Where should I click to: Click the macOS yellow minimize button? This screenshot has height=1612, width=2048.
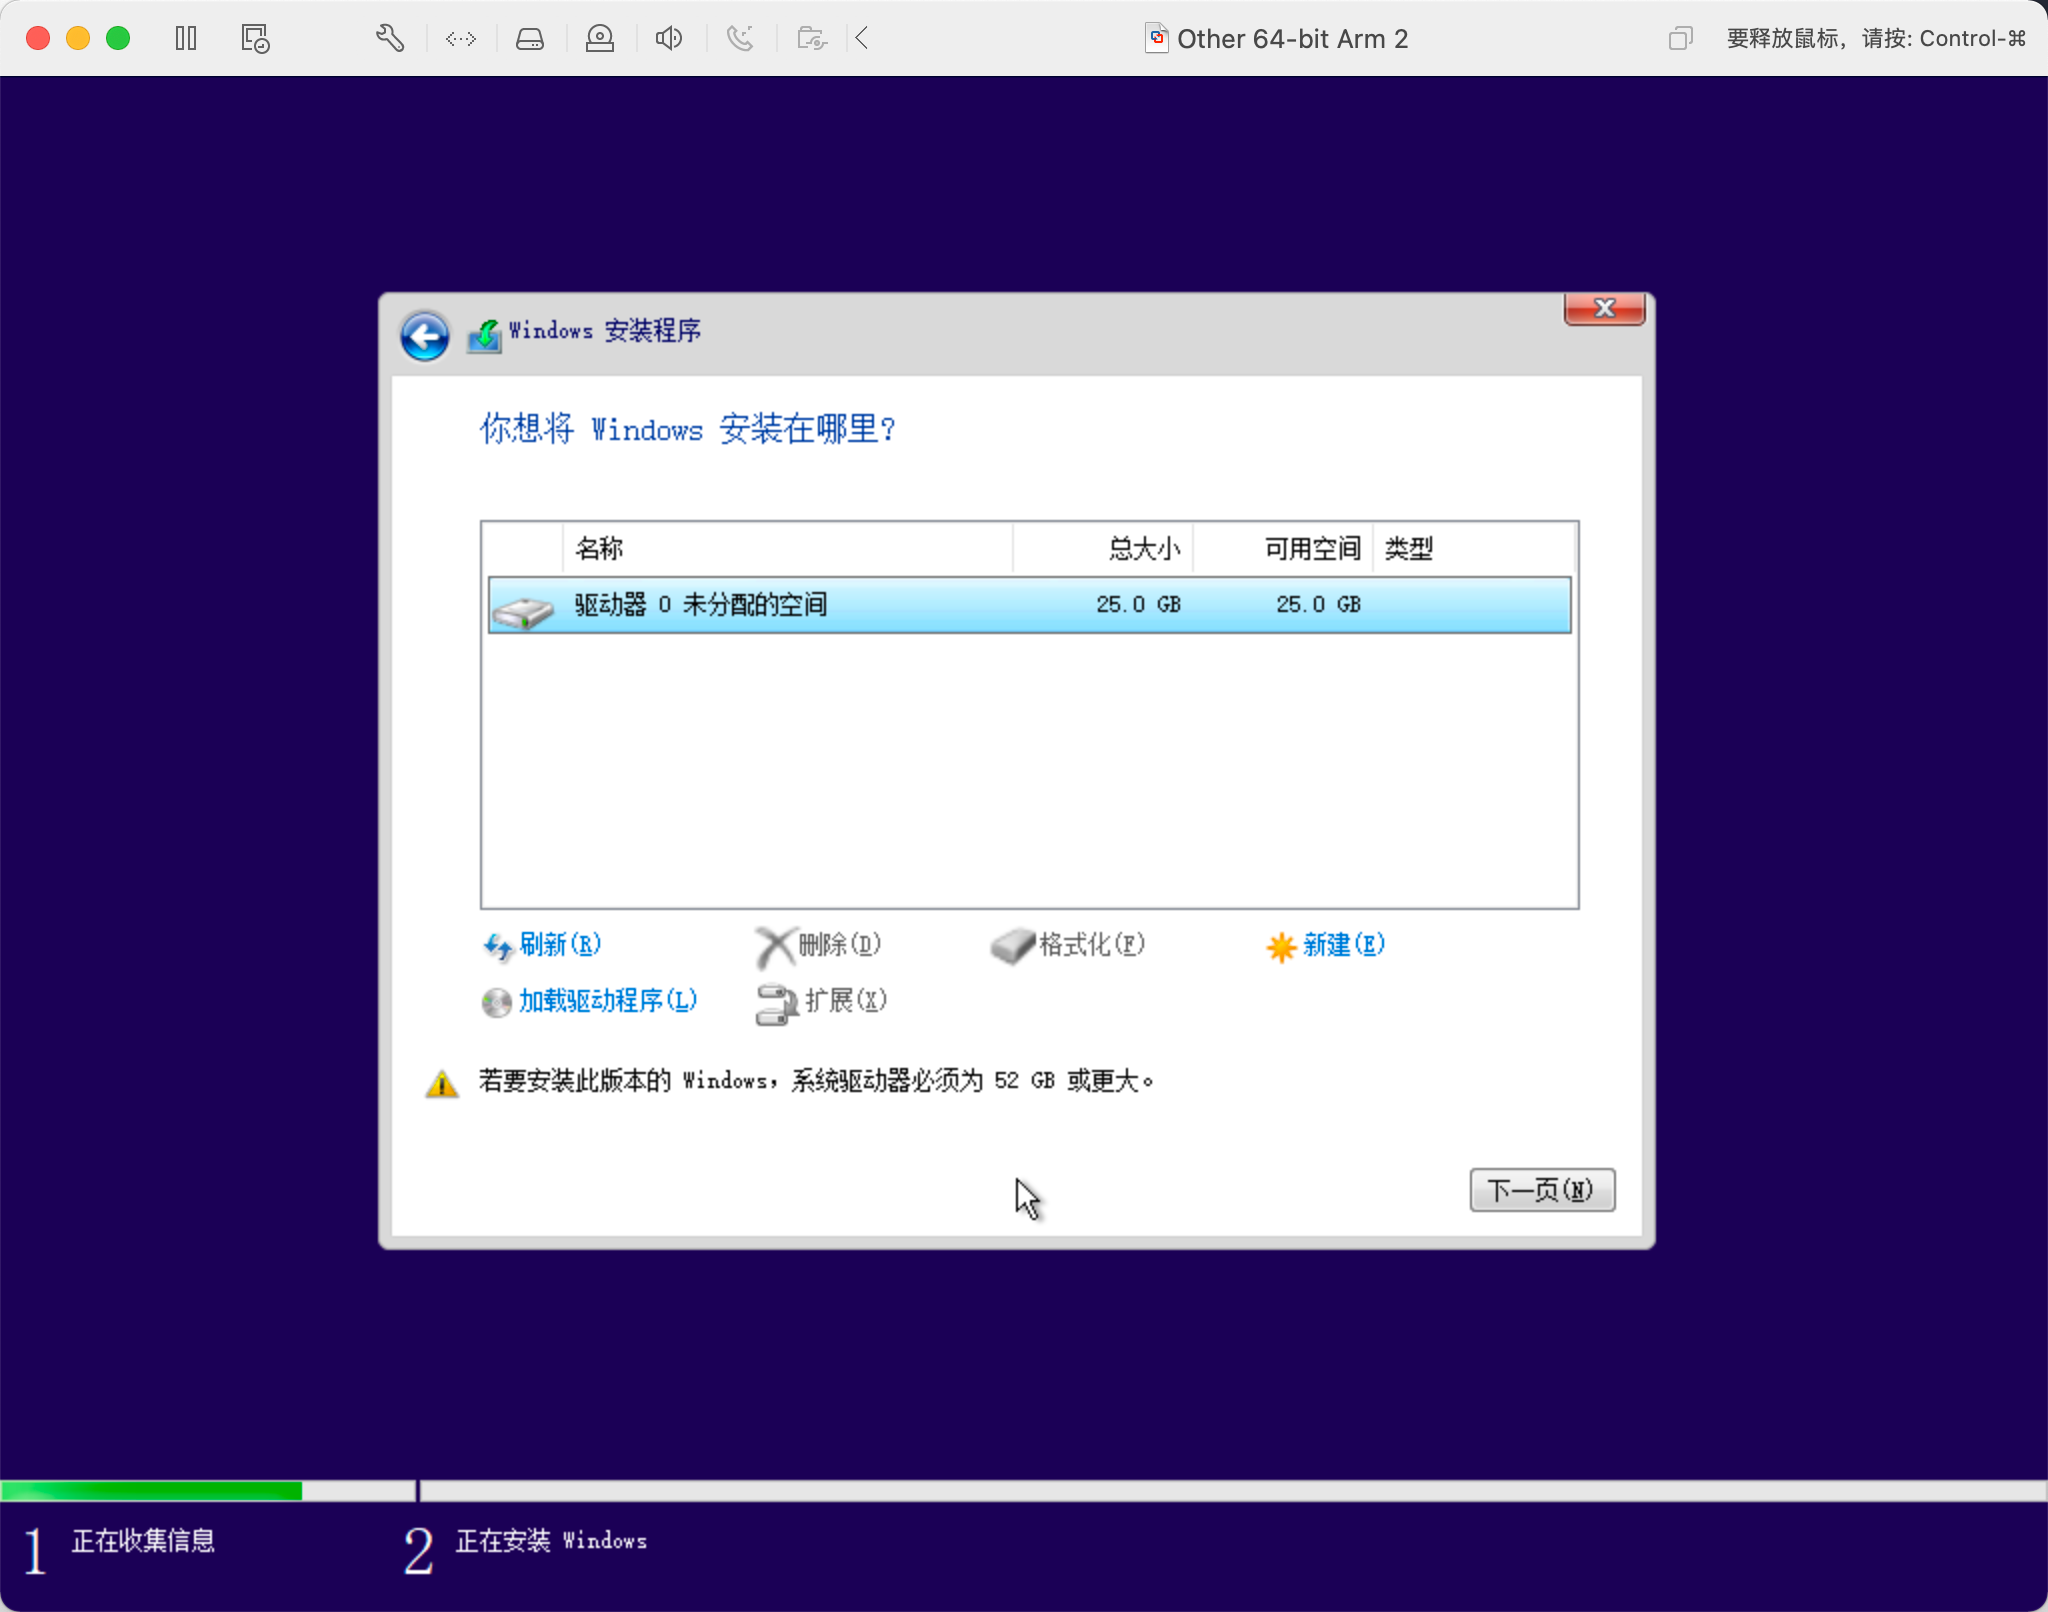pos(78,39)
